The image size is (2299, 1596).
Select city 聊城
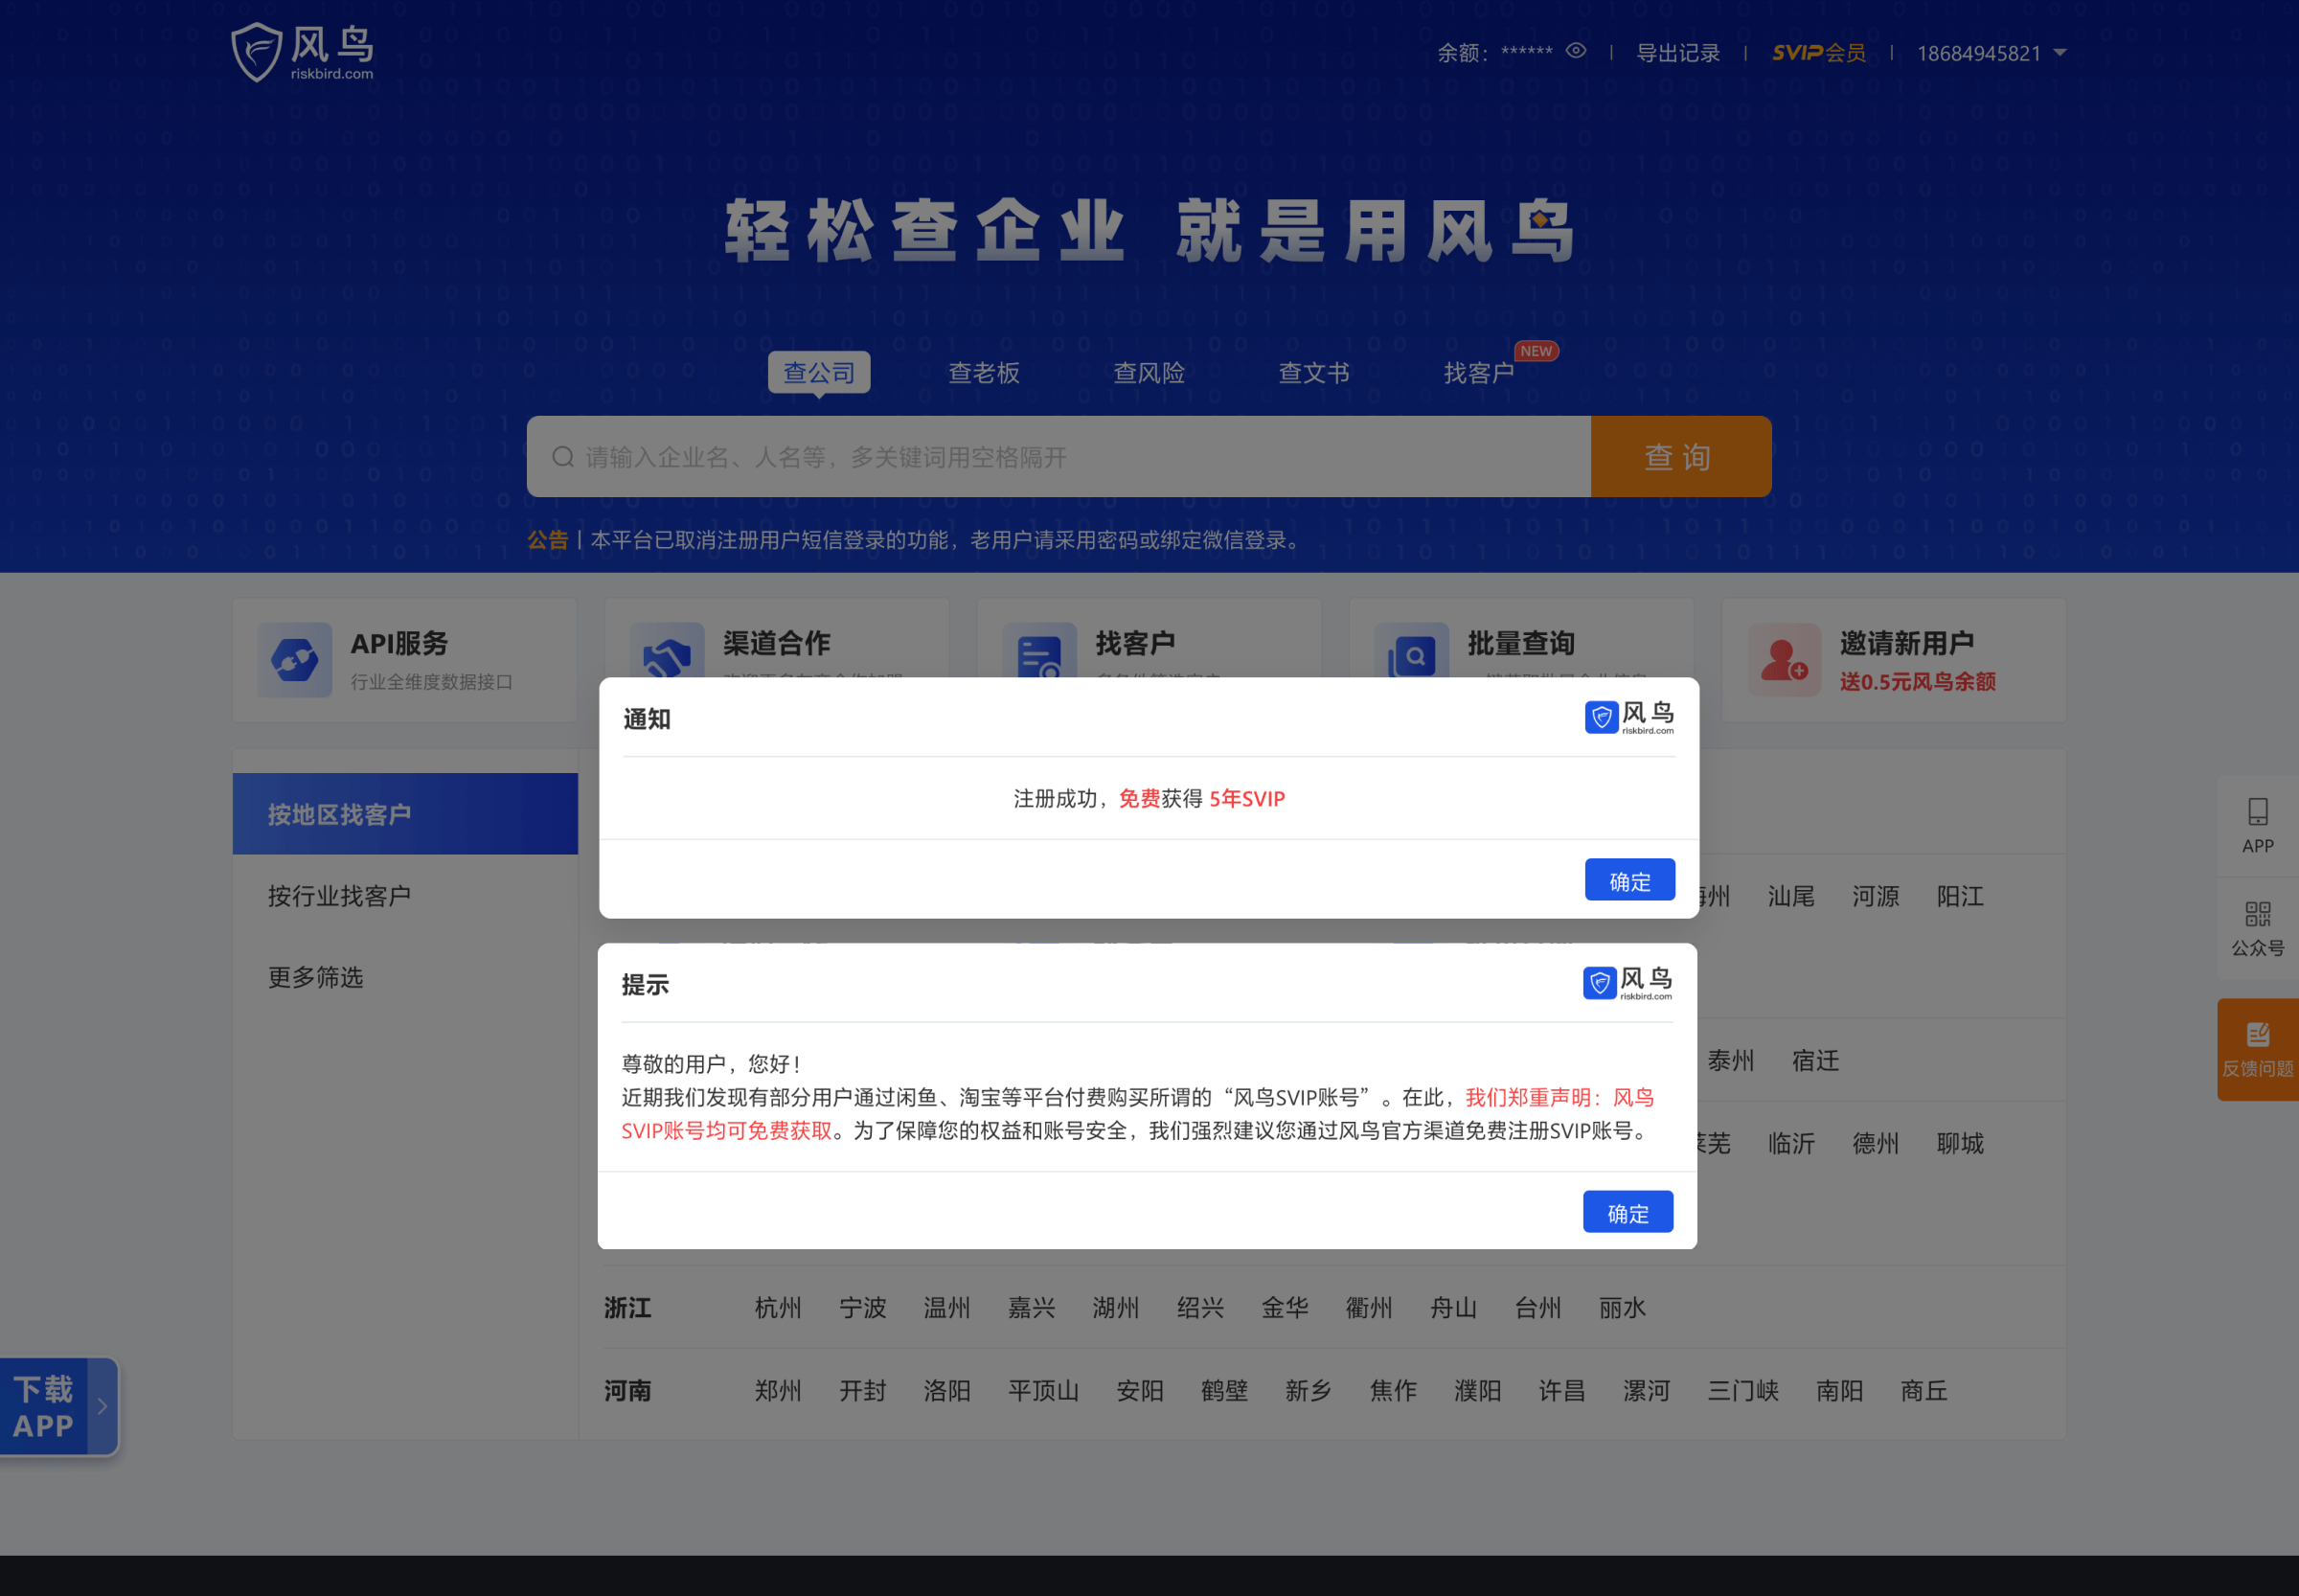coord(1960,1143)
